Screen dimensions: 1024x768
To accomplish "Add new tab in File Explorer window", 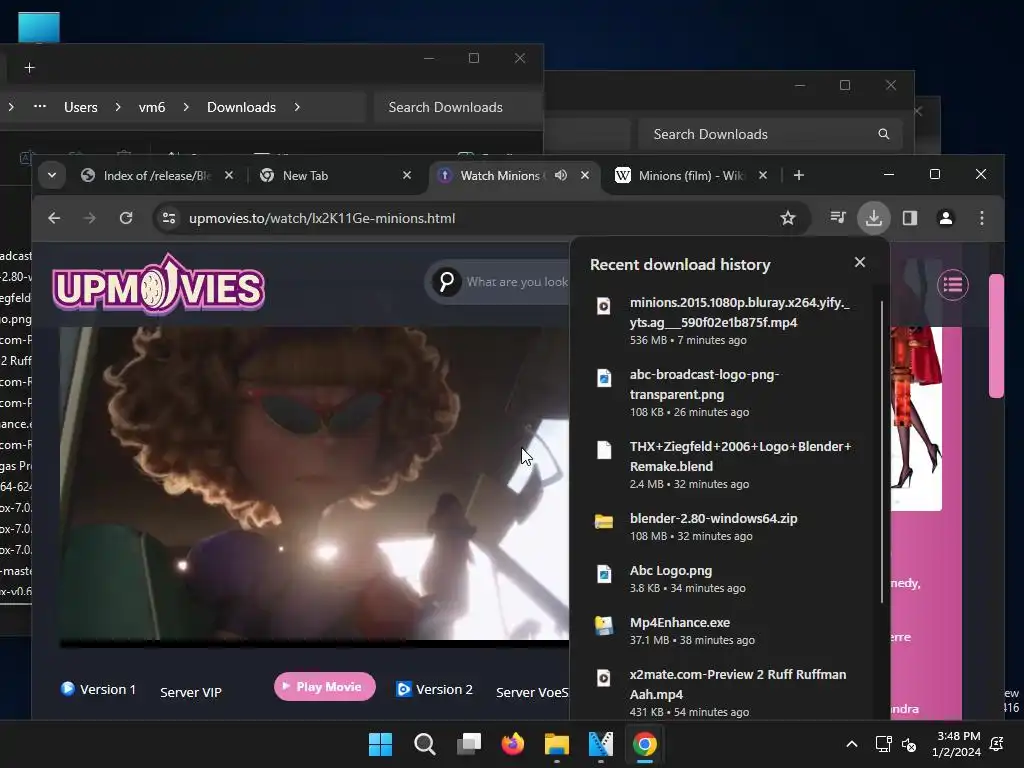I will [29, 68].
